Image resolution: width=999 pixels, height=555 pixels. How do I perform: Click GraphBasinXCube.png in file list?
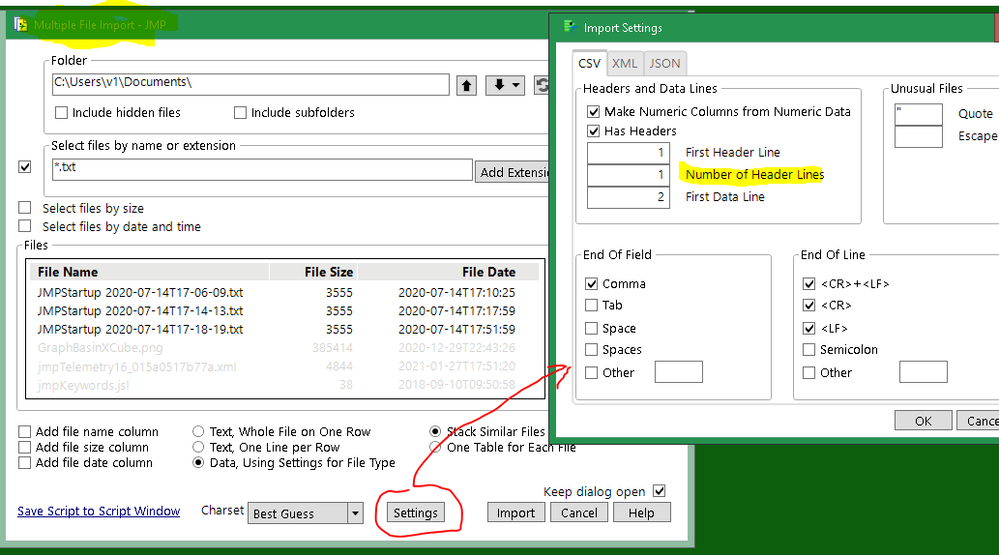tap(100, 348)
